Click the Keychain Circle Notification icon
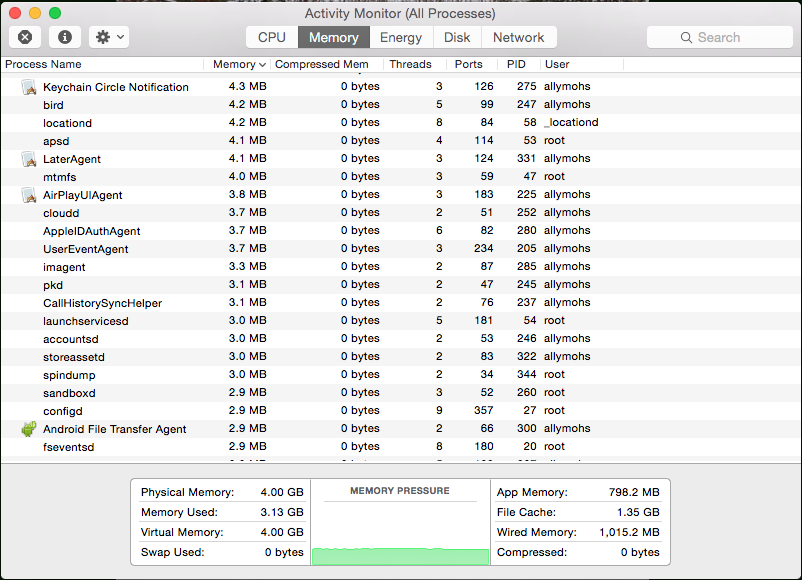The image size is (802, 580). [x=29, y=87]
